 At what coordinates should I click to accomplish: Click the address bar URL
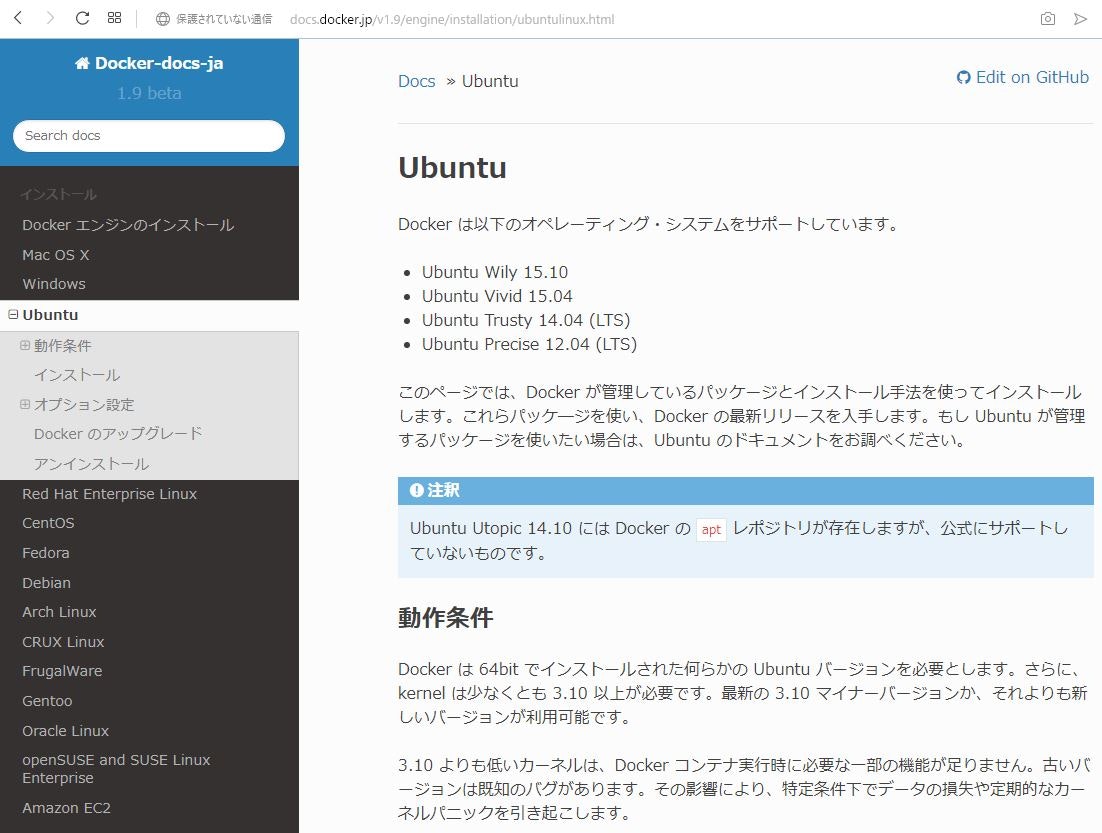(452, 19)
